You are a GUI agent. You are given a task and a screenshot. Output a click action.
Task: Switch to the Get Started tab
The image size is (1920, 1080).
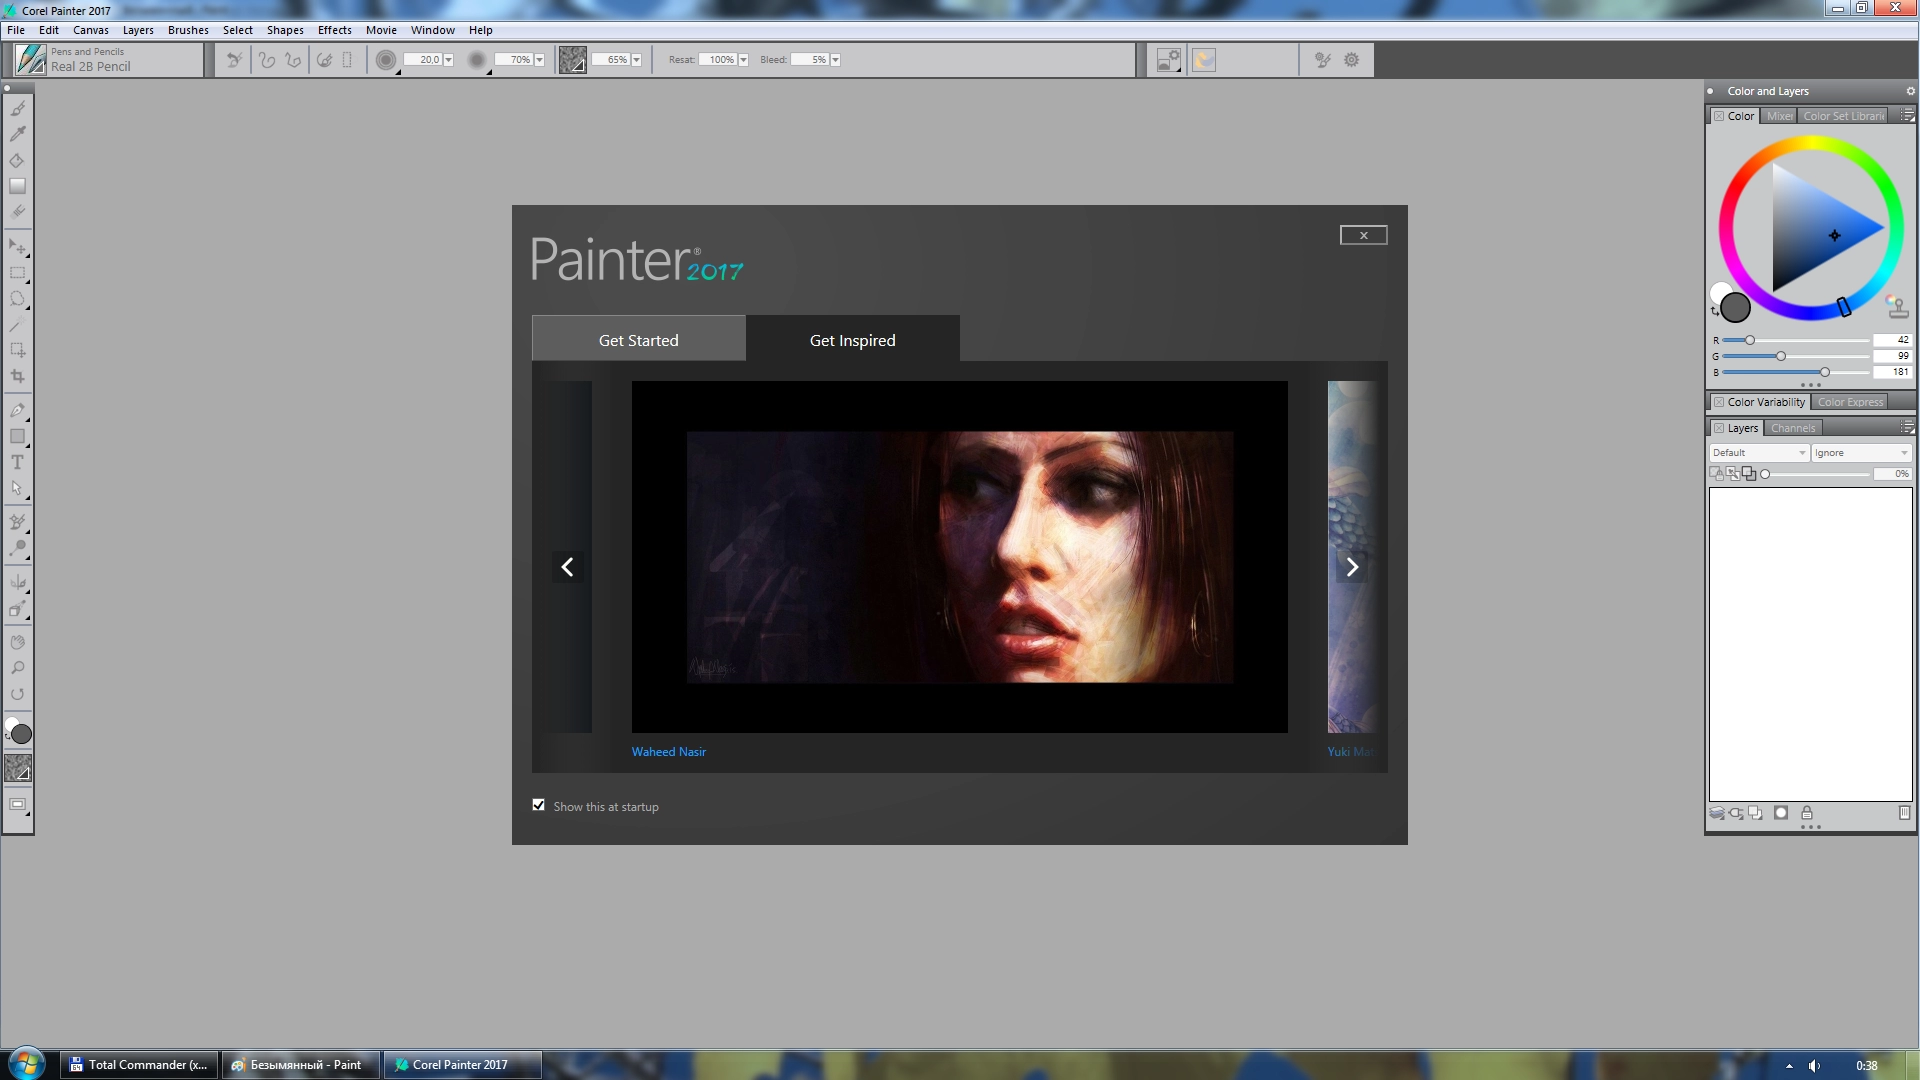[638, 340]
